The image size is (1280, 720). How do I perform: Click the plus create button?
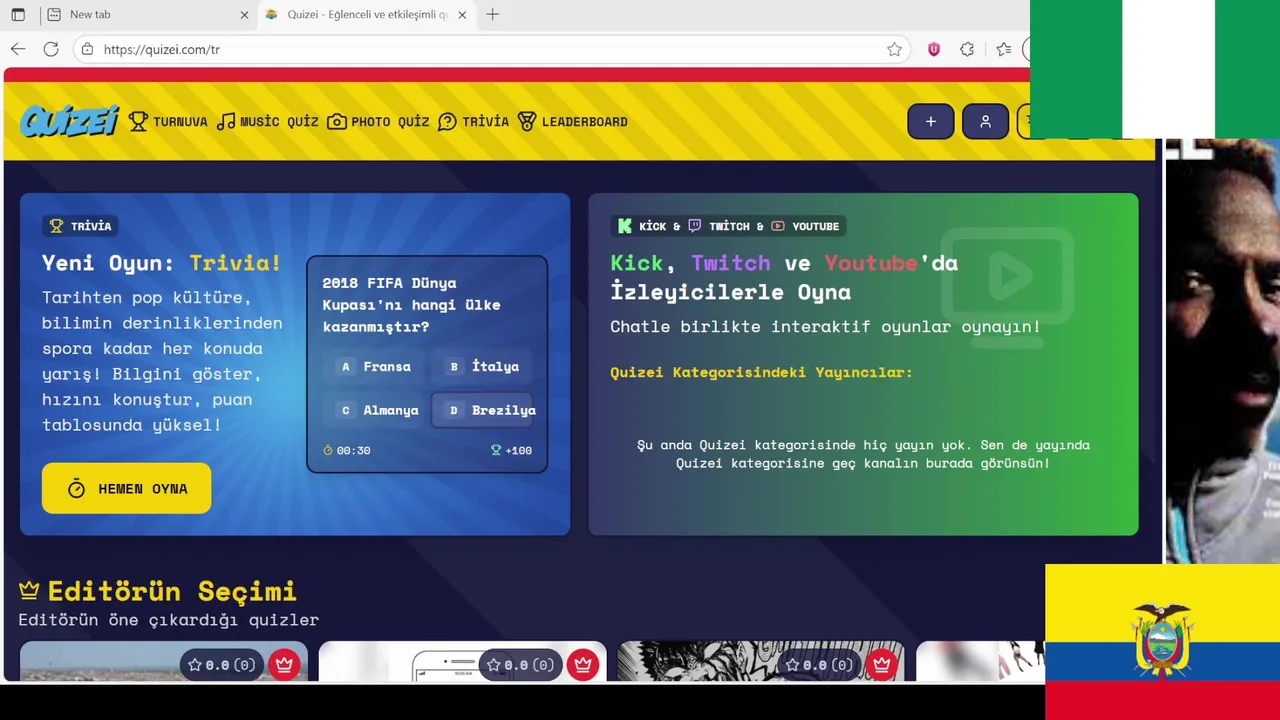tap(931, 121)
